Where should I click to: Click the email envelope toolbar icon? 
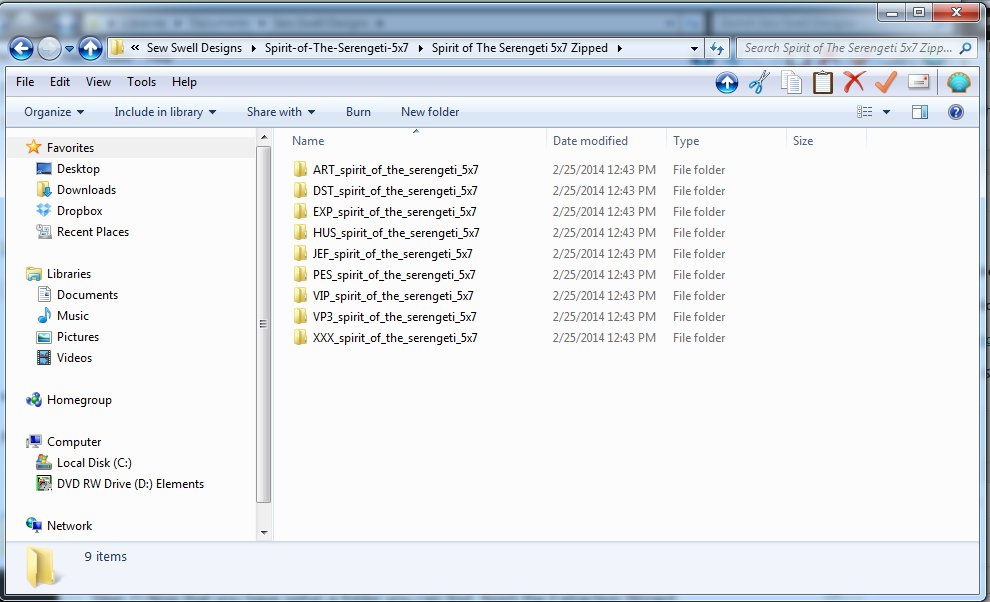coord(919,81)
